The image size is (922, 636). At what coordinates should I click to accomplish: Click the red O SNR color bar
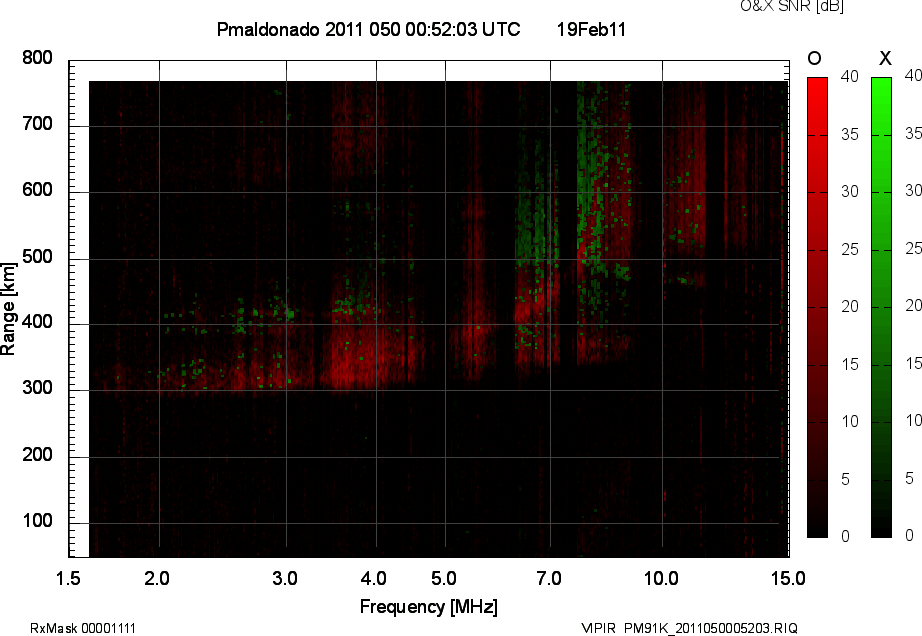(x=817, y=307)
